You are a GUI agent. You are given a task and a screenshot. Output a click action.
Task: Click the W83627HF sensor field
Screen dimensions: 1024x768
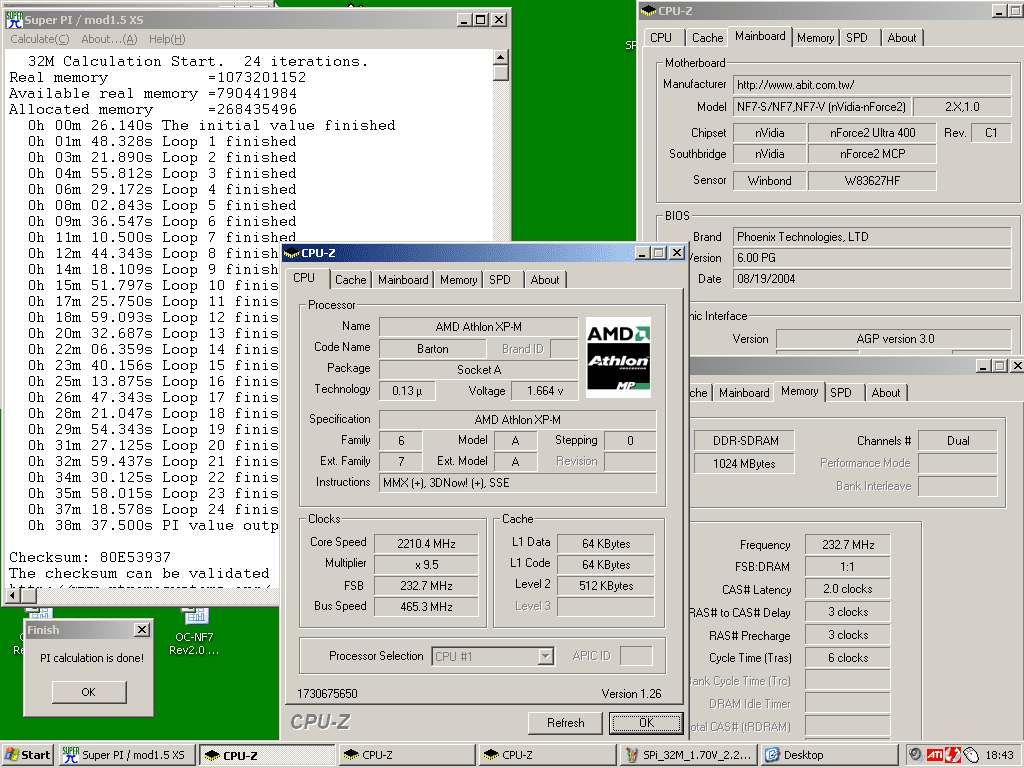[872, 180]
